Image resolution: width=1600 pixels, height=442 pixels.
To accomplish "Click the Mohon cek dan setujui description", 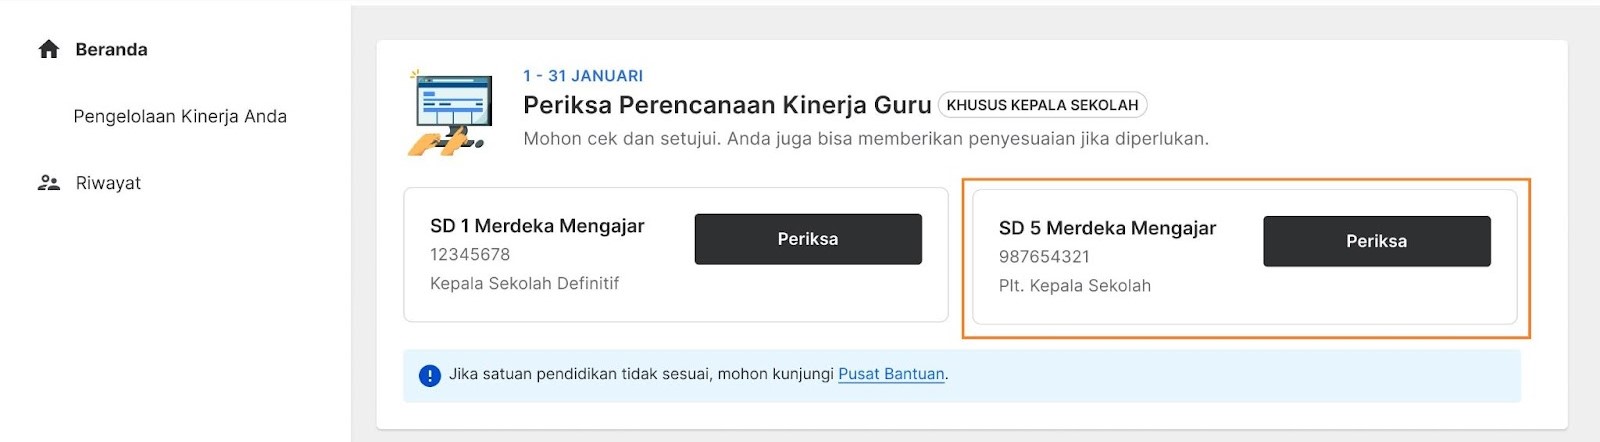I will (866, 139).
